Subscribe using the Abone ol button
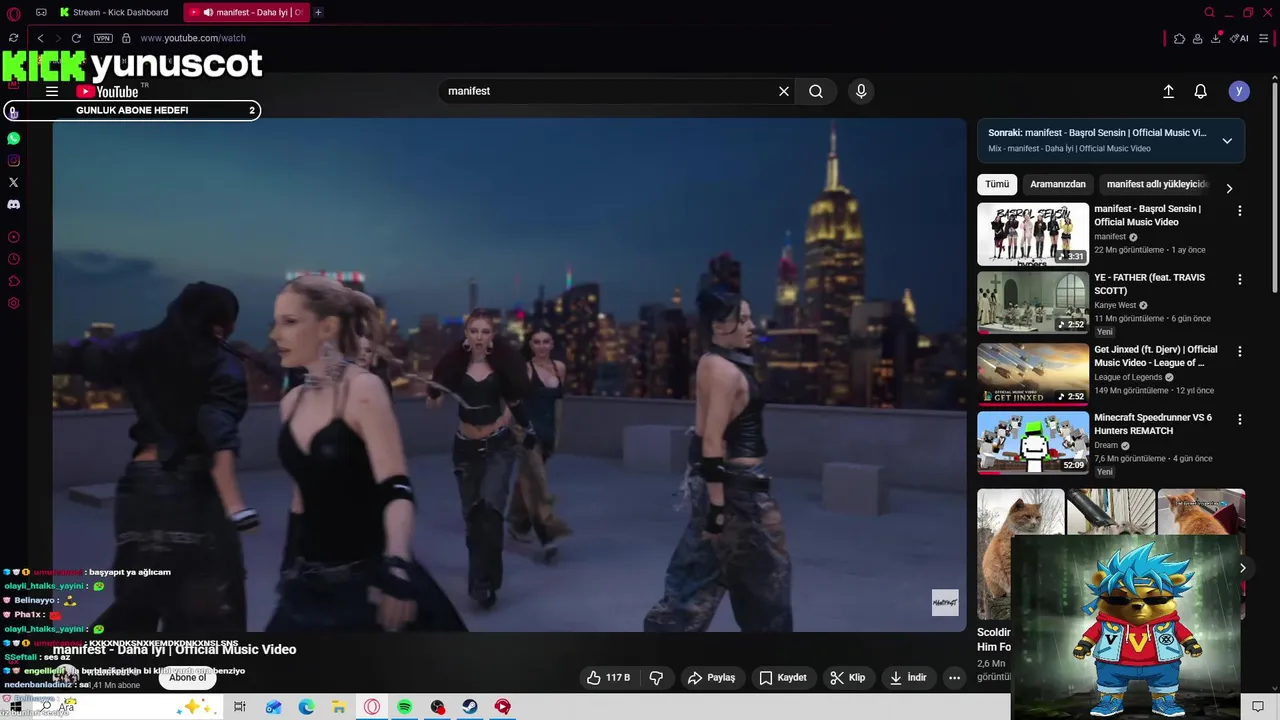Image resolution: width=1280 pixels, height=720 pixels. click(187, 678)
